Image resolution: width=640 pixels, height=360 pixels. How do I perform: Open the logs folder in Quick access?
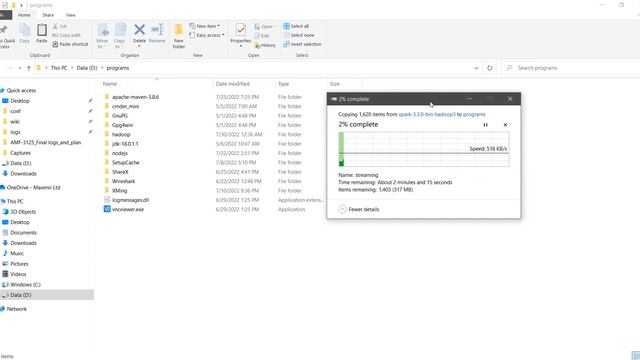pos(16,132)
